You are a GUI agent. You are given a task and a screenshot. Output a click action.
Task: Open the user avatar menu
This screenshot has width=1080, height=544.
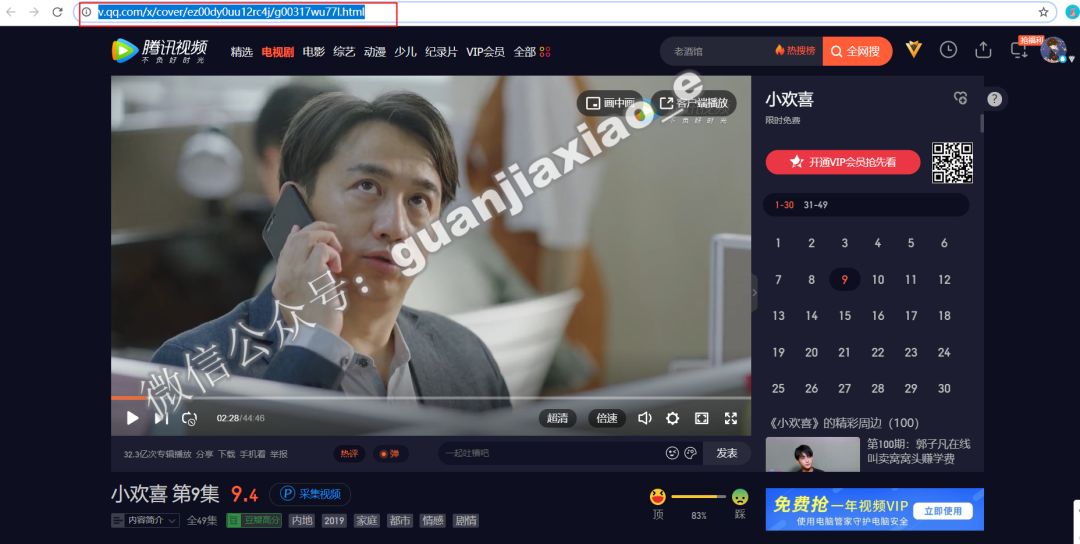coord(1054,50)
